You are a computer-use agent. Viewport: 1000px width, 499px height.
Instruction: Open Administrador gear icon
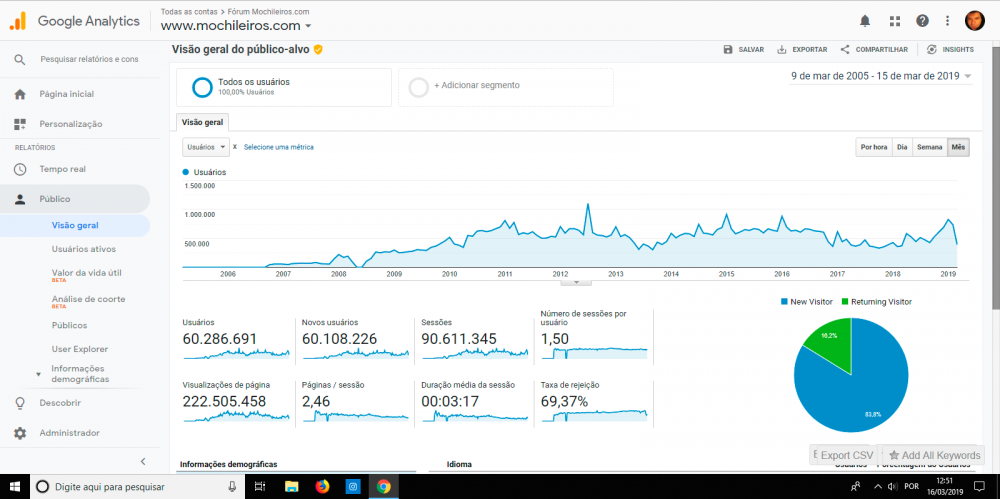(x=20, y=433)
